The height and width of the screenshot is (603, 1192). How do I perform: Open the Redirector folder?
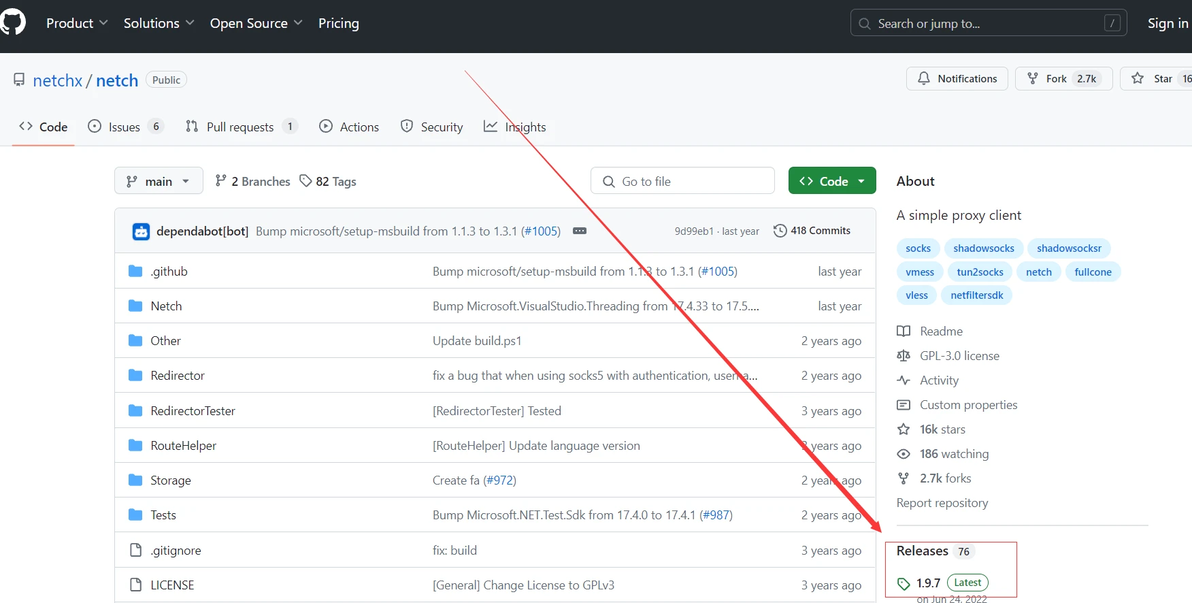(177, 376)
